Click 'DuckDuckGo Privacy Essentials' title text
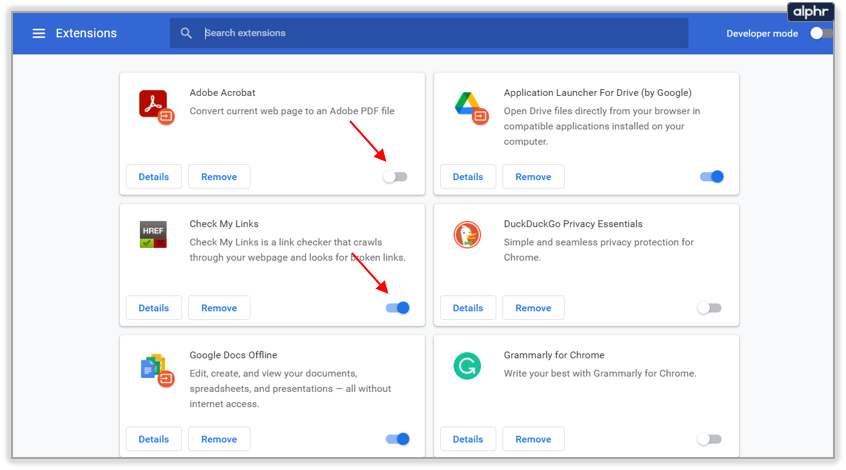This screenshot has height=470, width=846. [x=573, y=224]
